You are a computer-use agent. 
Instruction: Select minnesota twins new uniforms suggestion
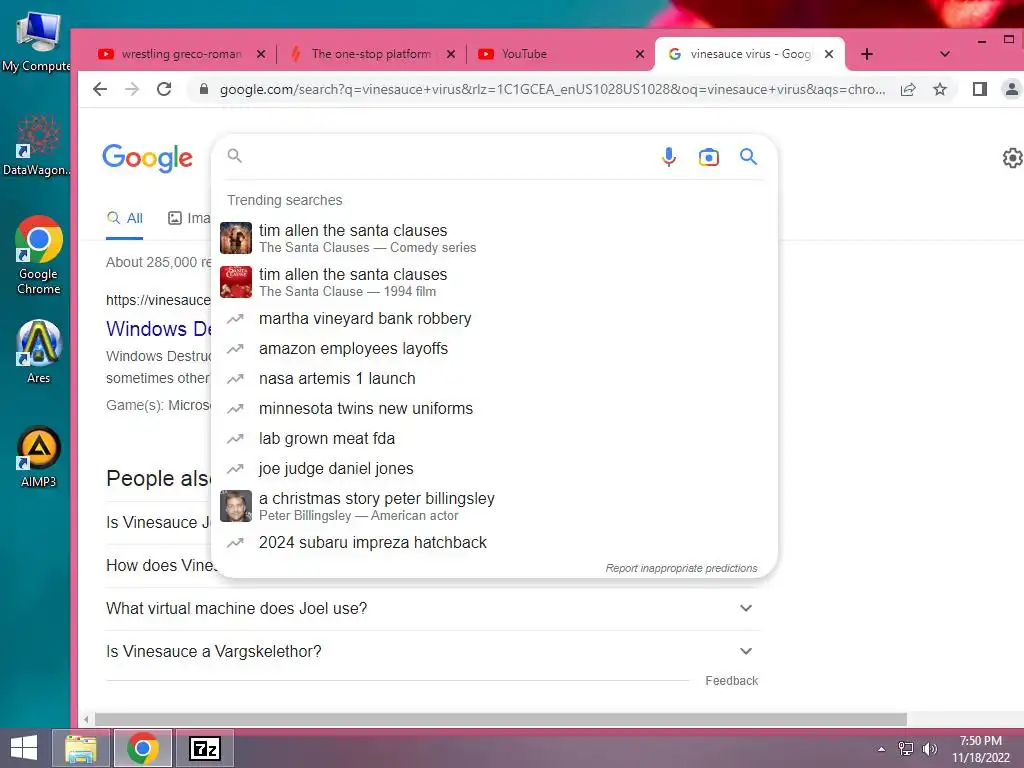(x=494, y=409)
